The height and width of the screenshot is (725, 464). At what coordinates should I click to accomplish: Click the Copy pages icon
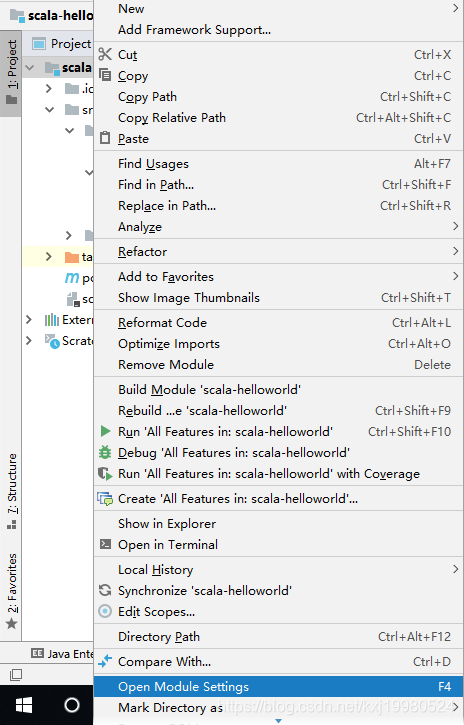[105, 75]
